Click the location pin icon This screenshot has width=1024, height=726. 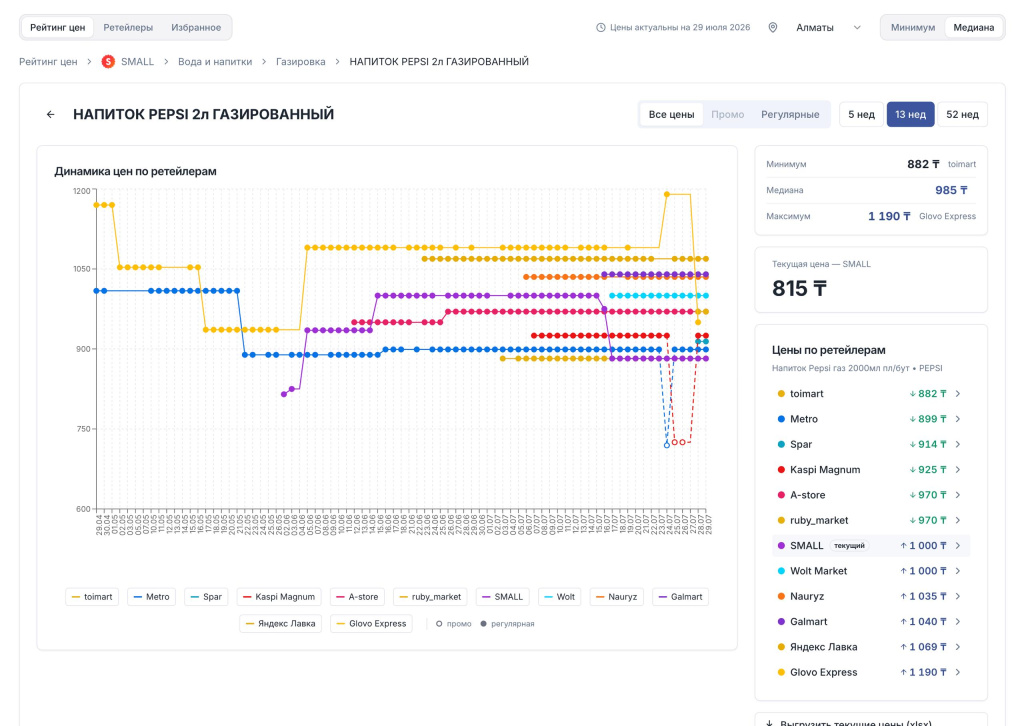tap(773, 27)
